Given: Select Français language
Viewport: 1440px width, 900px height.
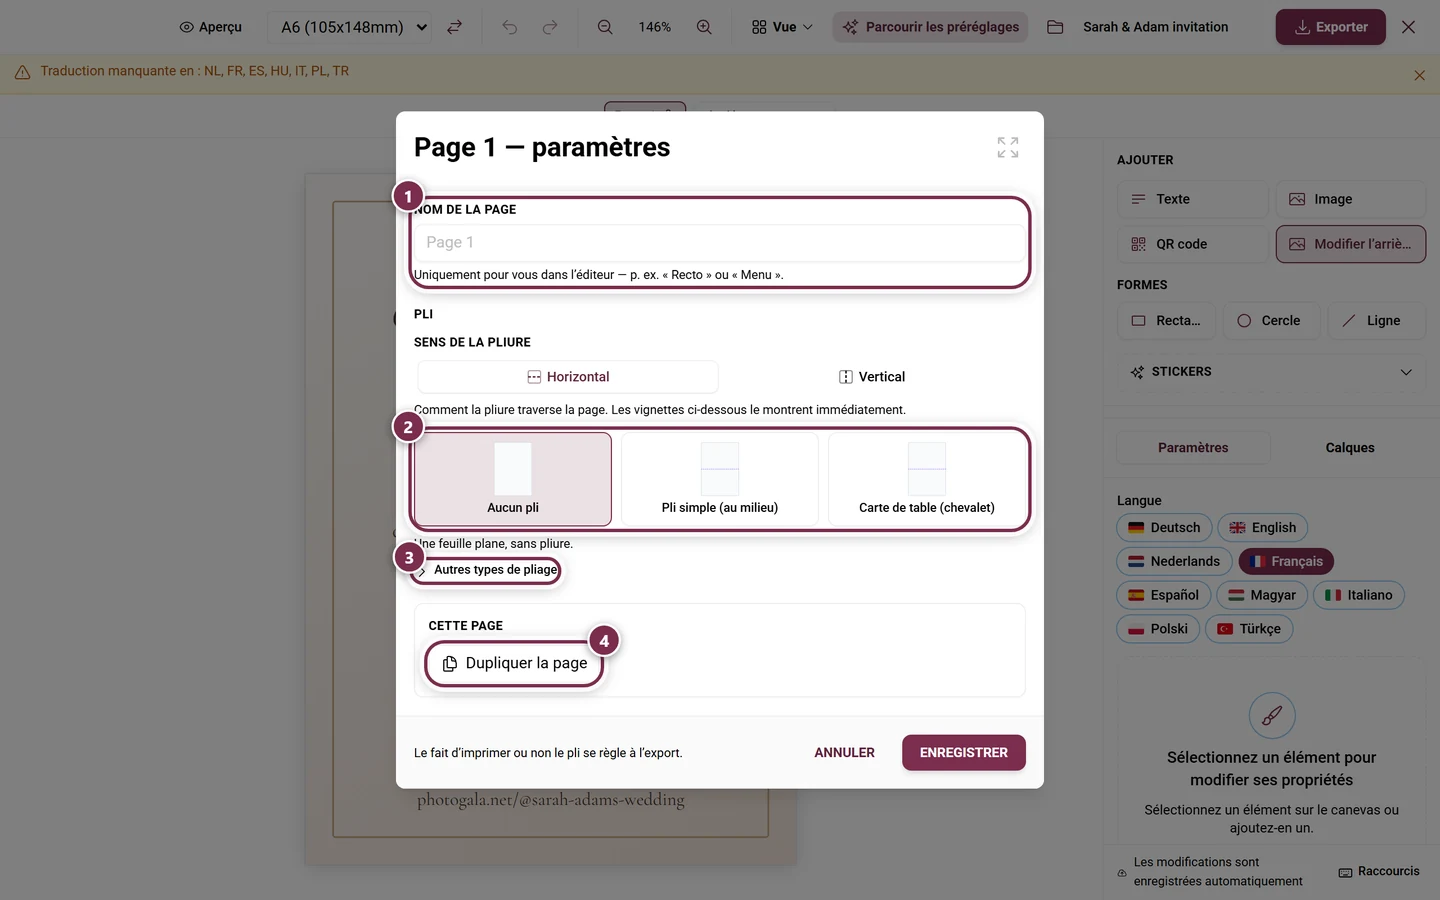Looking at the screenshot, I should (x=1287, y=562).
